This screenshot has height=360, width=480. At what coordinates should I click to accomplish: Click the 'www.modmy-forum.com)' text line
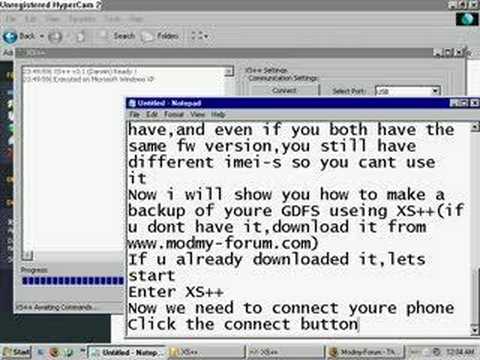[223, 243]
